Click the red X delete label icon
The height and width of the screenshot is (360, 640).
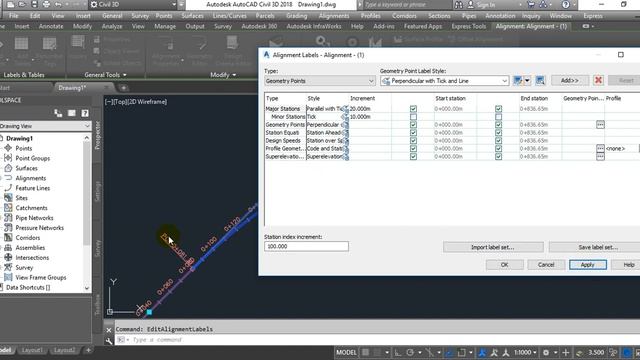click(x=598, y=80)
